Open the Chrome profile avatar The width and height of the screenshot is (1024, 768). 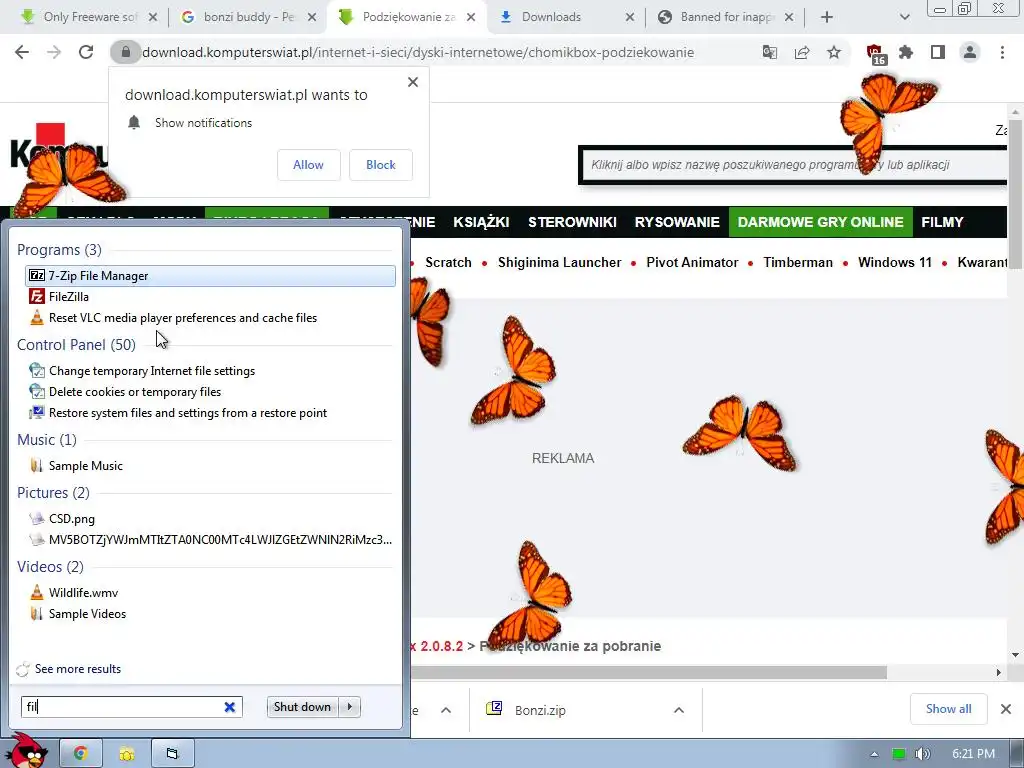coord(970,52)
